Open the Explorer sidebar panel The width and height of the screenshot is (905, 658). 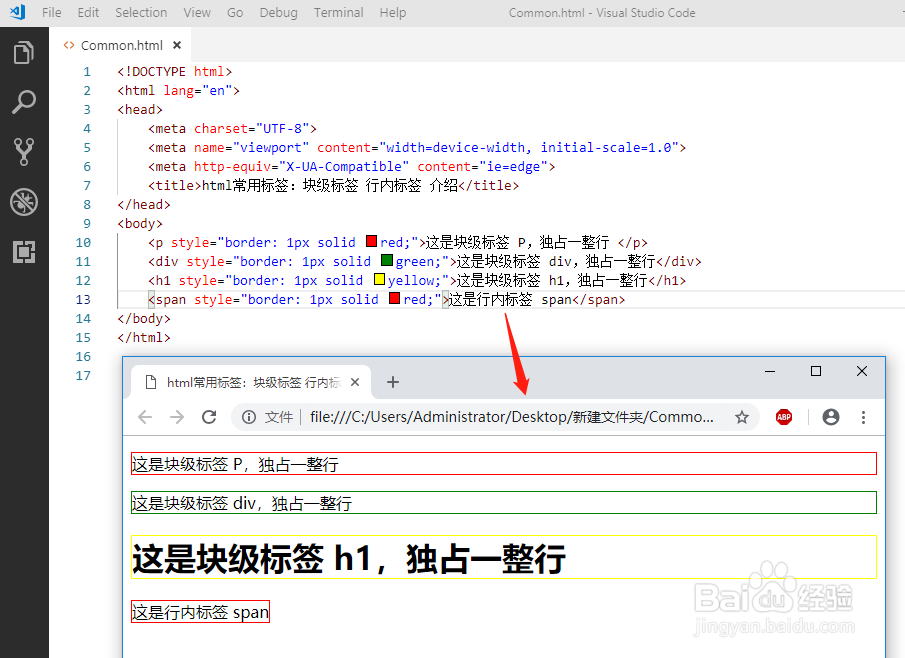point(24,53)
